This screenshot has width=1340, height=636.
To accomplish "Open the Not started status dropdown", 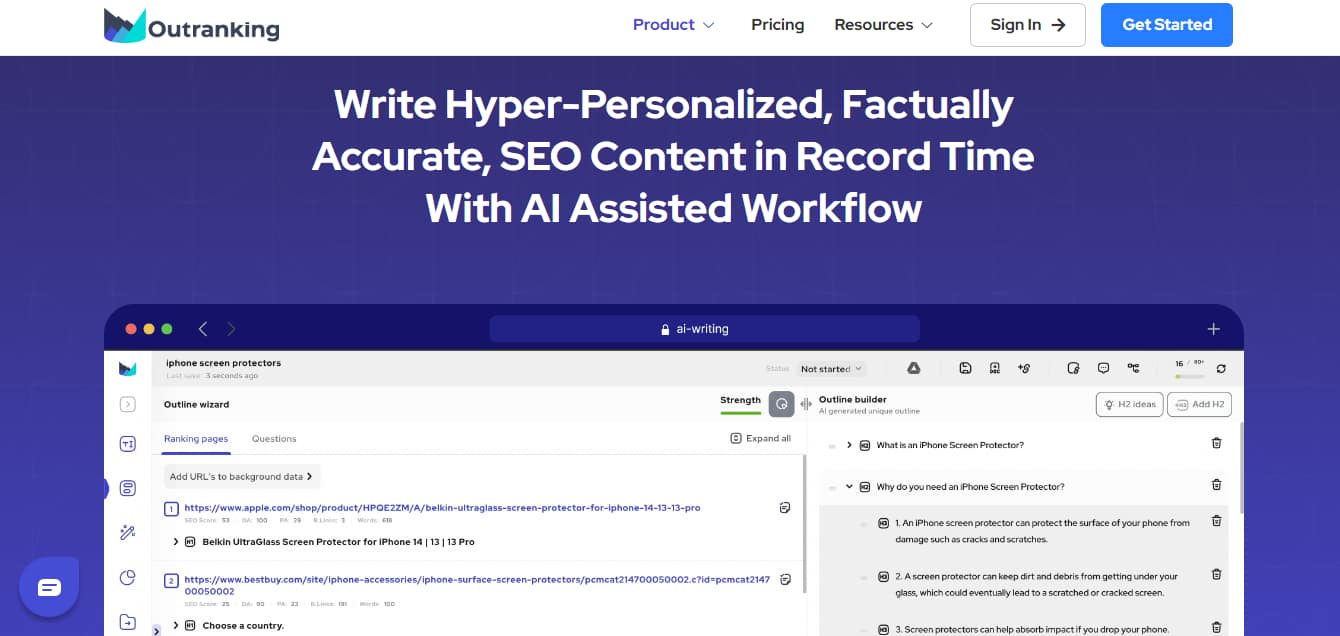I will 831,368.
